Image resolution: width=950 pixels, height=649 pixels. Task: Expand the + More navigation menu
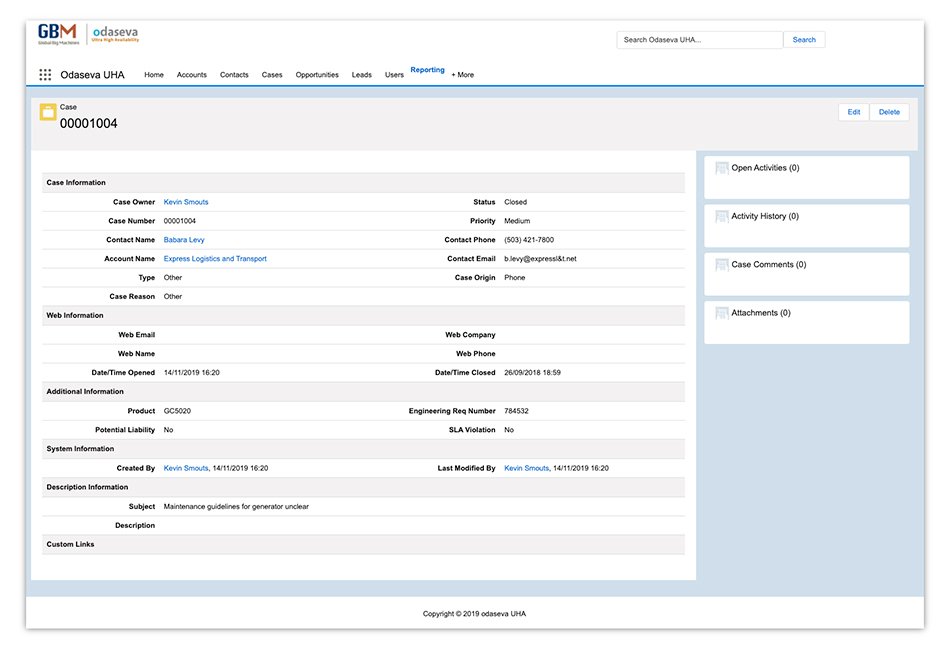pyautogui.click(x=462, y=74)
